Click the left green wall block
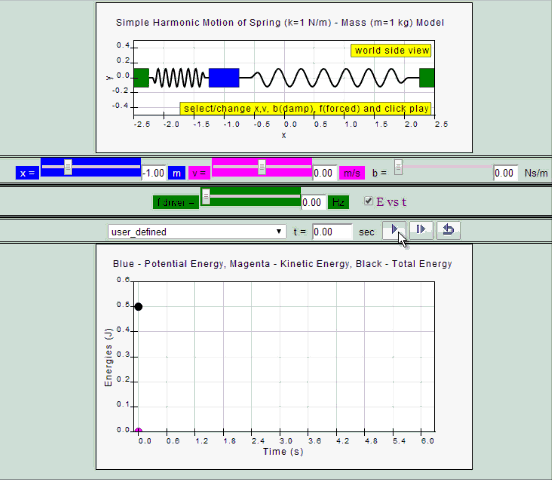552x480 pixels. (141, 78)
